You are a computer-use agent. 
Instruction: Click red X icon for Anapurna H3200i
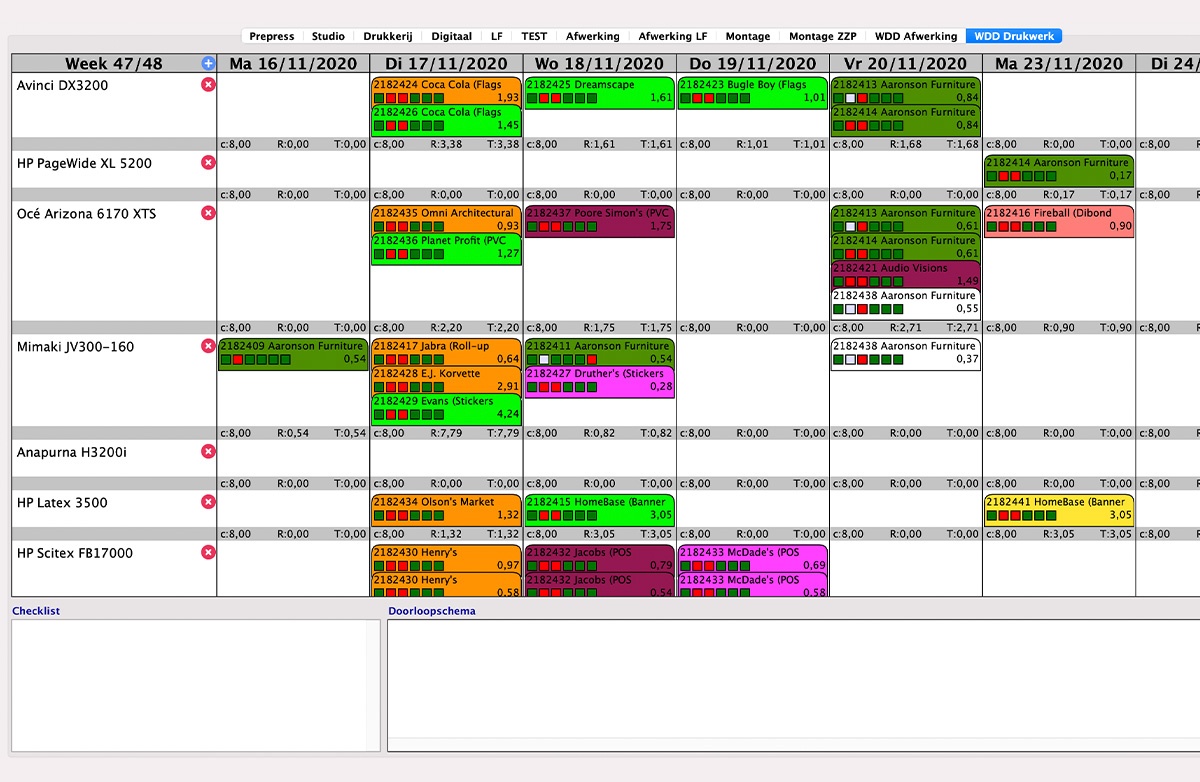(x=208, y=452)
